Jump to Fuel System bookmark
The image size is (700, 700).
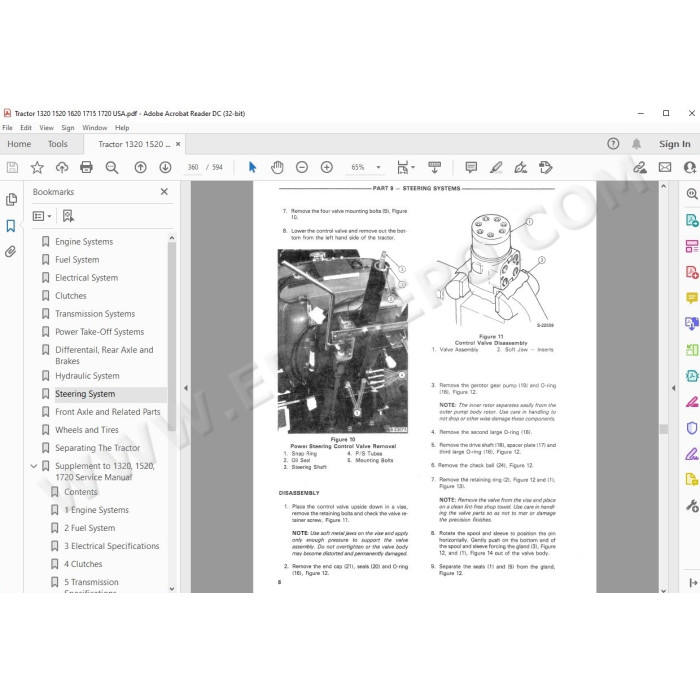pos(77,260)
